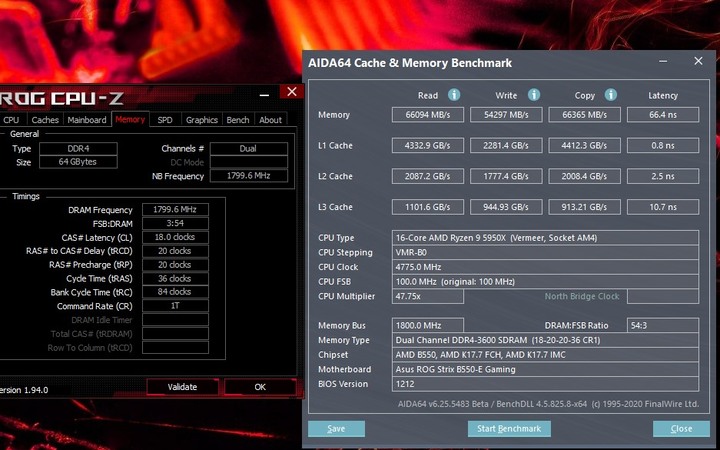Open the Copy info icon in AIDA64
720x450 pixels.
pos(610,95)
